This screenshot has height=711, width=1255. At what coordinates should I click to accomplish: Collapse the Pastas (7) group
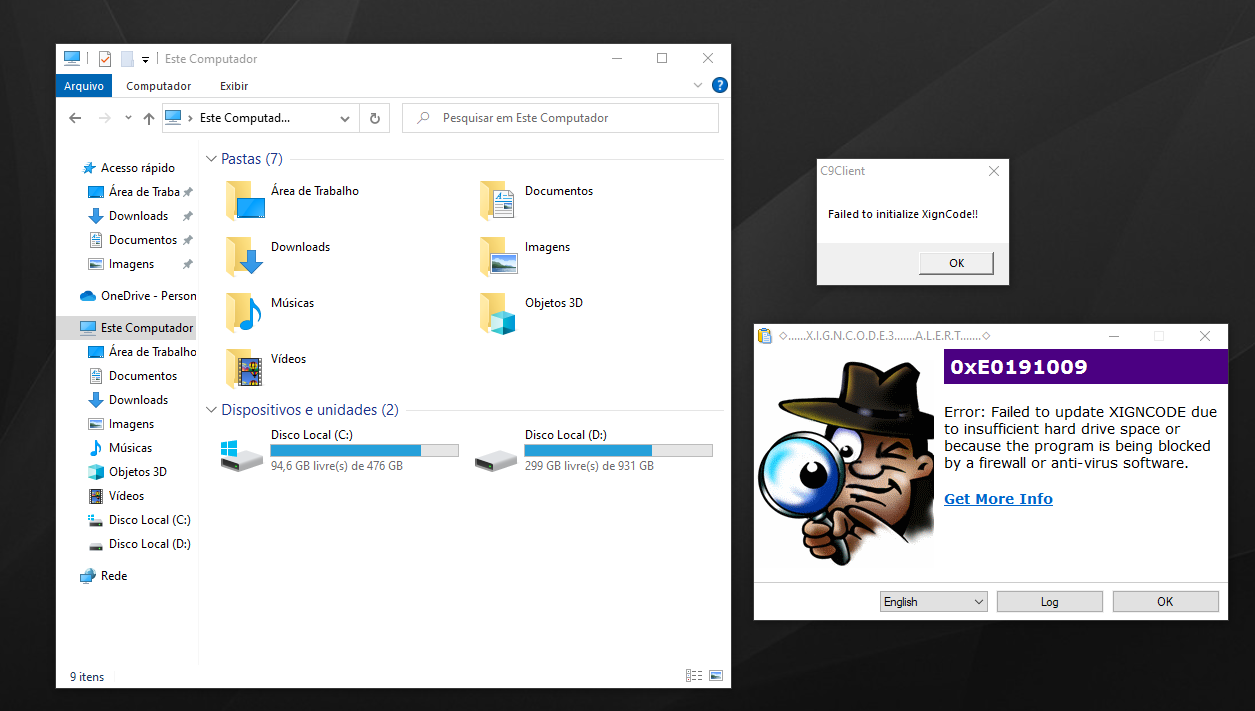coord(211,159)
